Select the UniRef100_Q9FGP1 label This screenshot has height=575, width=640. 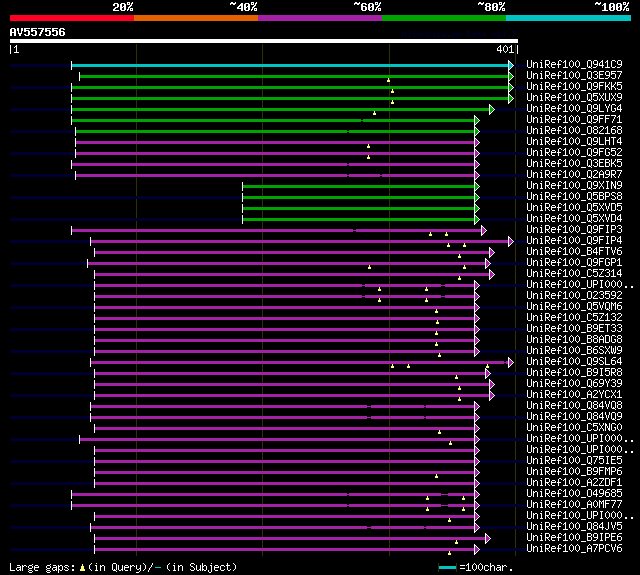(574, 263)
